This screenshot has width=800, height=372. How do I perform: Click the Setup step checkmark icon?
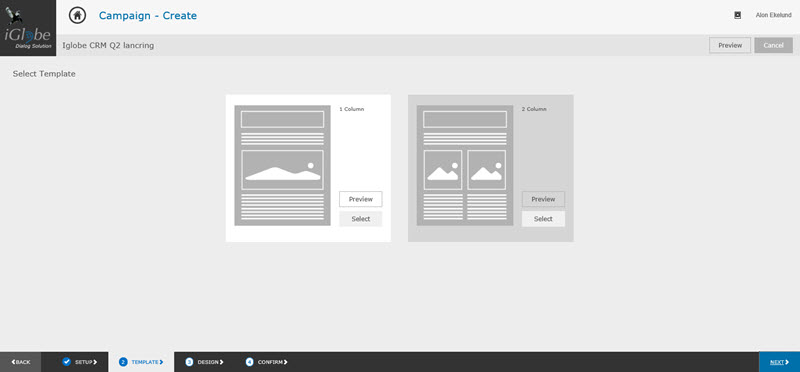(x=66, y=362)
